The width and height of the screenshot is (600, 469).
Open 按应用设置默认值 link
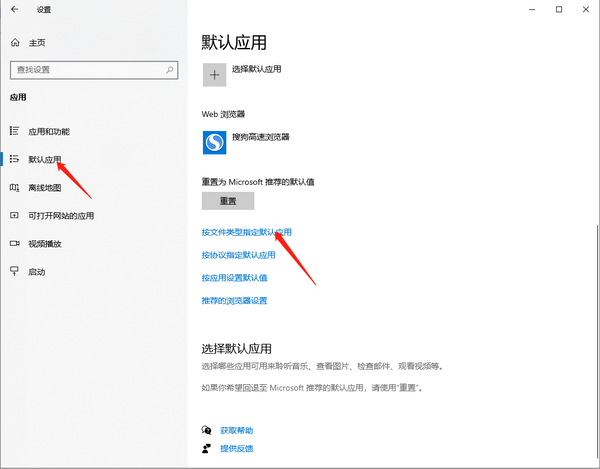(x=234, y=278)
